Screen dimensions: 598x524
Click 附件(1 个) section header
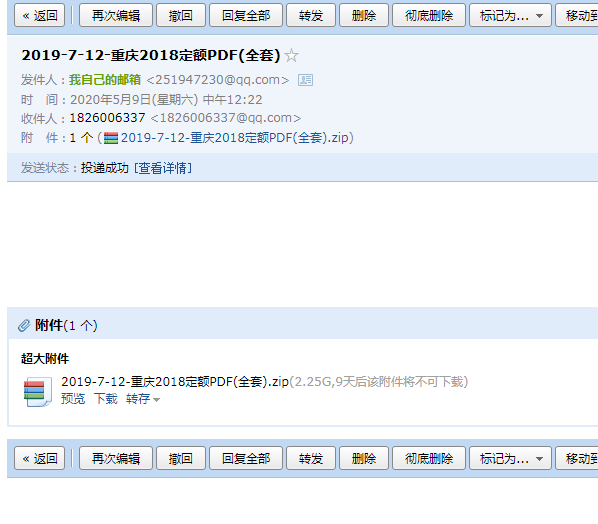[66, 325]
